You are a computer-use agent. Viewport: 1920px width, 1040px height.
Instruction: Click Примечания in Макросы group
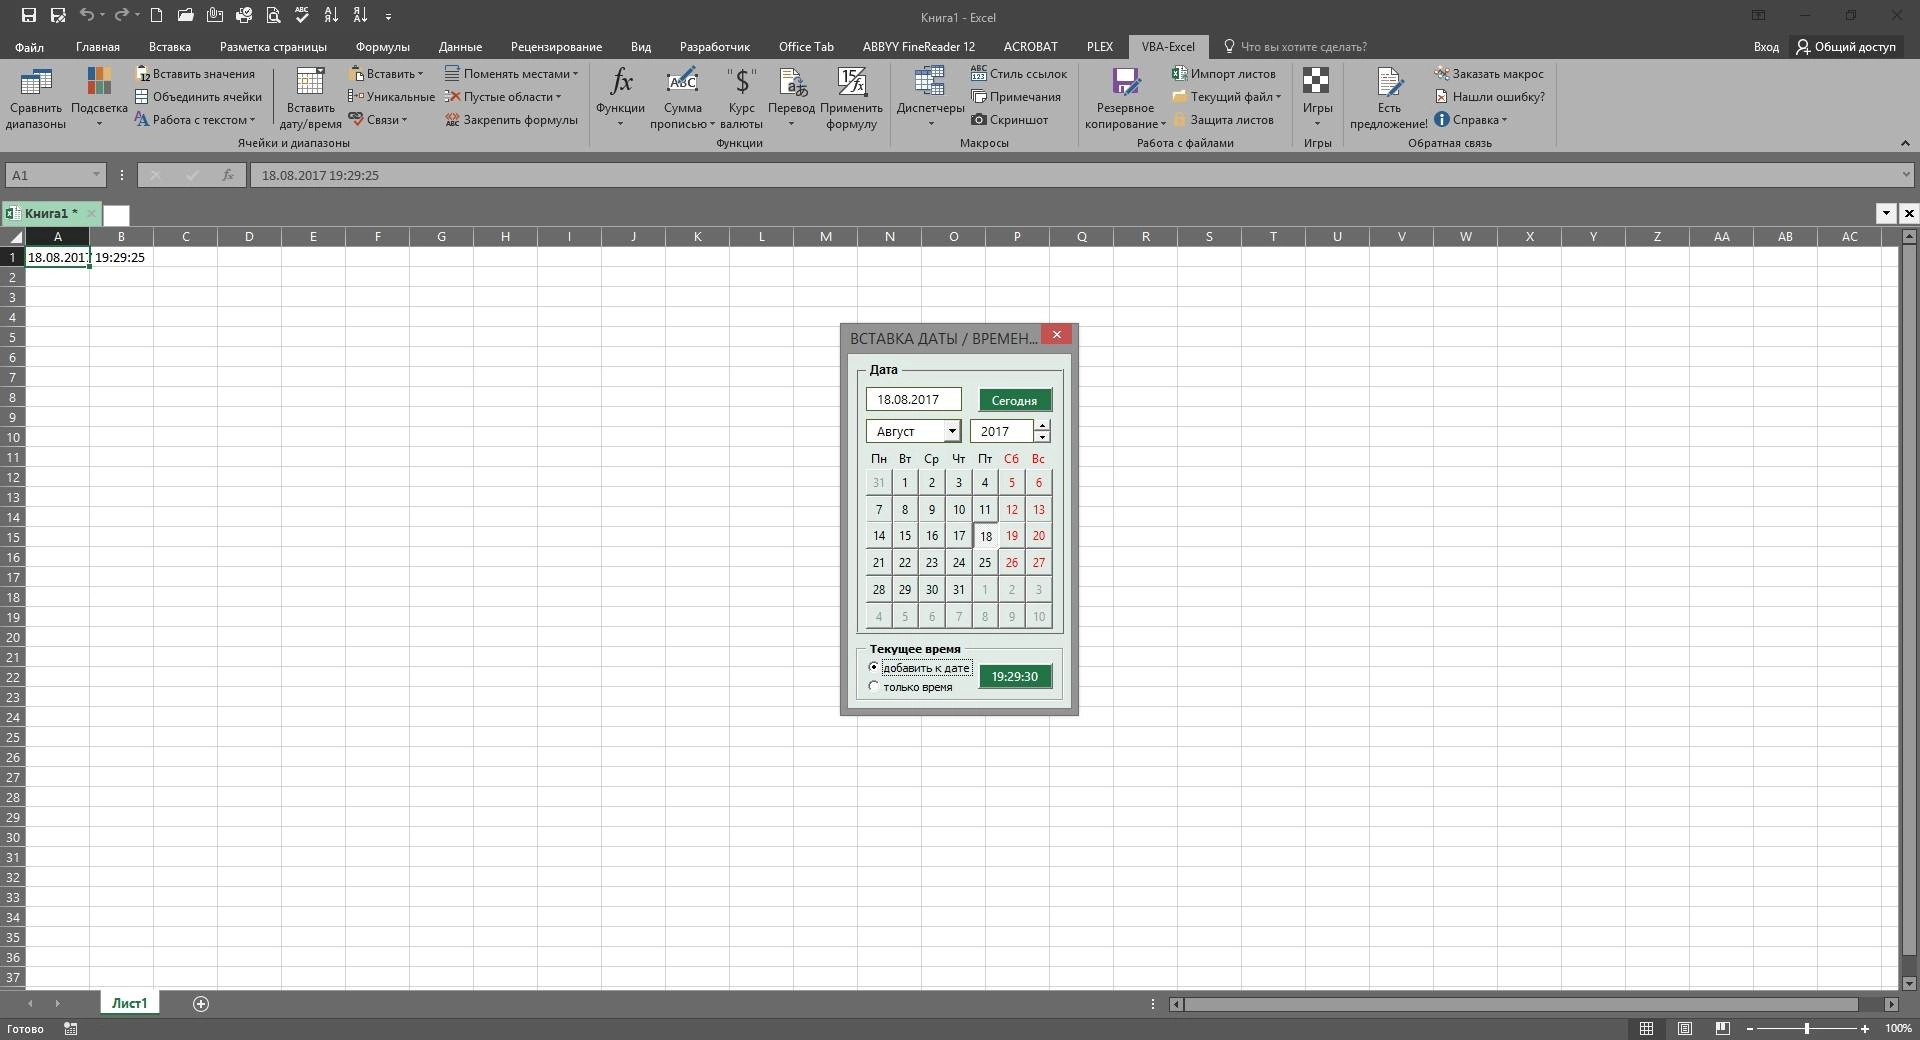click(1016, 97)
